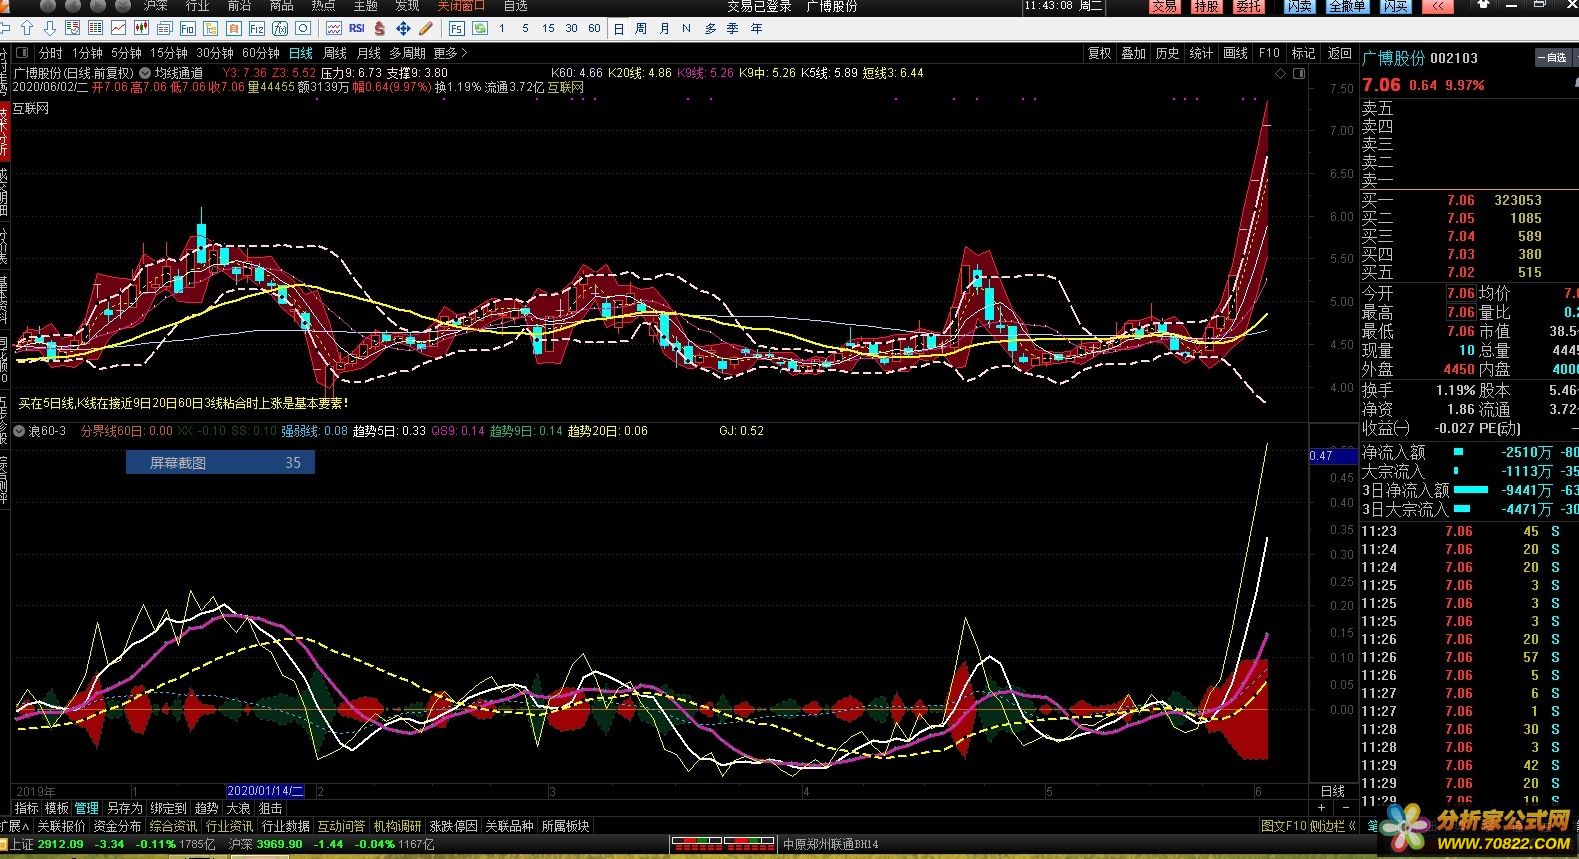The height and width of the screenshot is (859, 1579).
Task: Click the down arrow toolbar icon
Action: 50,28
